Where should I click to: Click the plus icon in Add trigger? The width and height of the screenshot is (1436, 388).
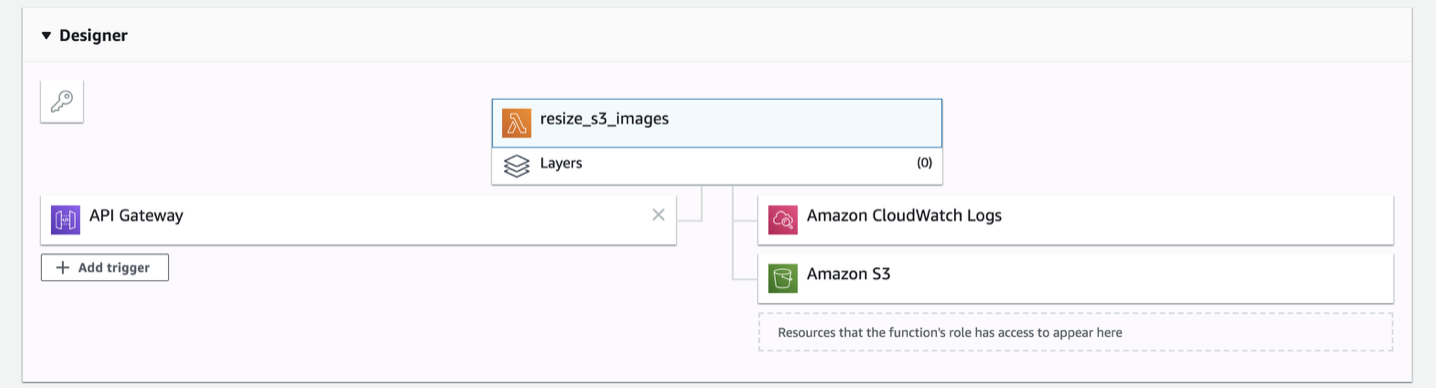coord(62,268)
